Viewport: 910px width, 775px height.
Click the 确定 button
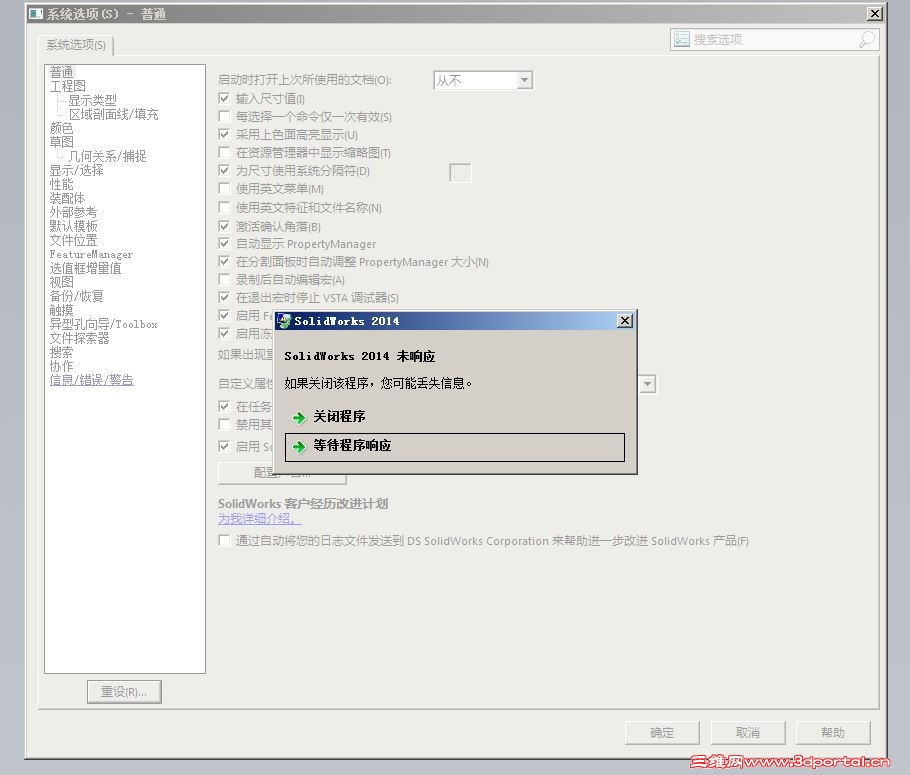point(662,733)
